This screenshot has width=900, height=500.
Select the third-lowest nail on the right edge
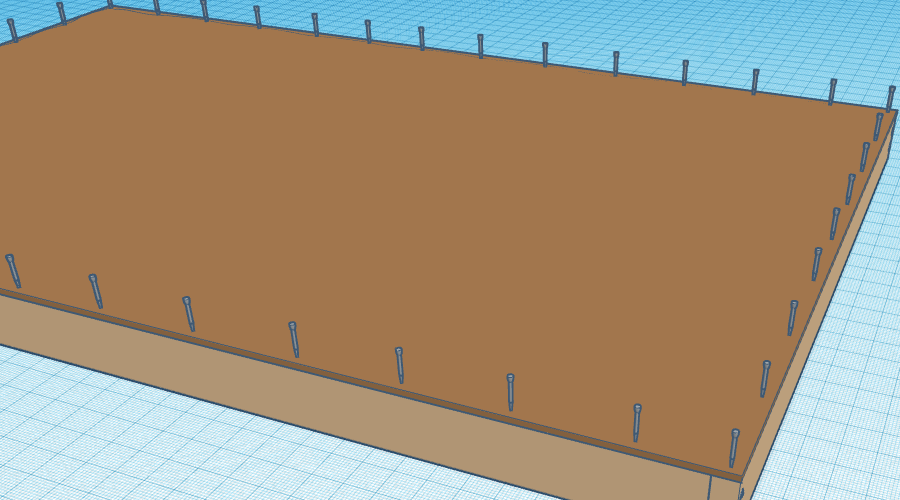(x=816, y=264)
